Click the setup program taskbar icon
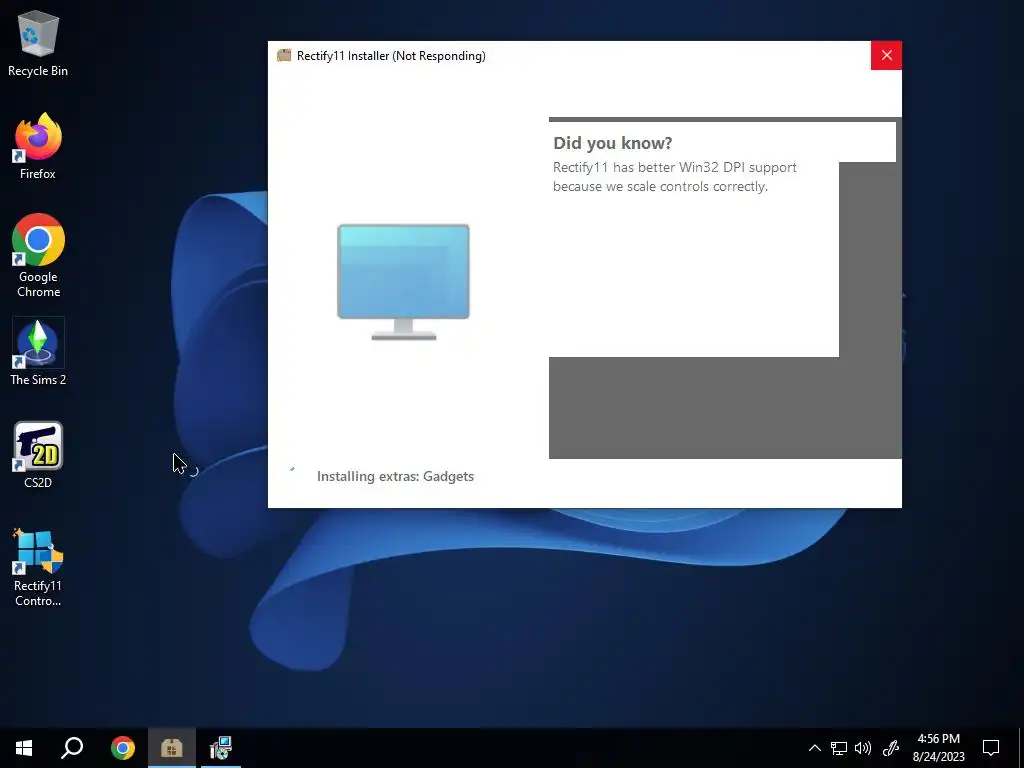The width and height of the screenshot is (1024, 768). click(x=221, y=748)
